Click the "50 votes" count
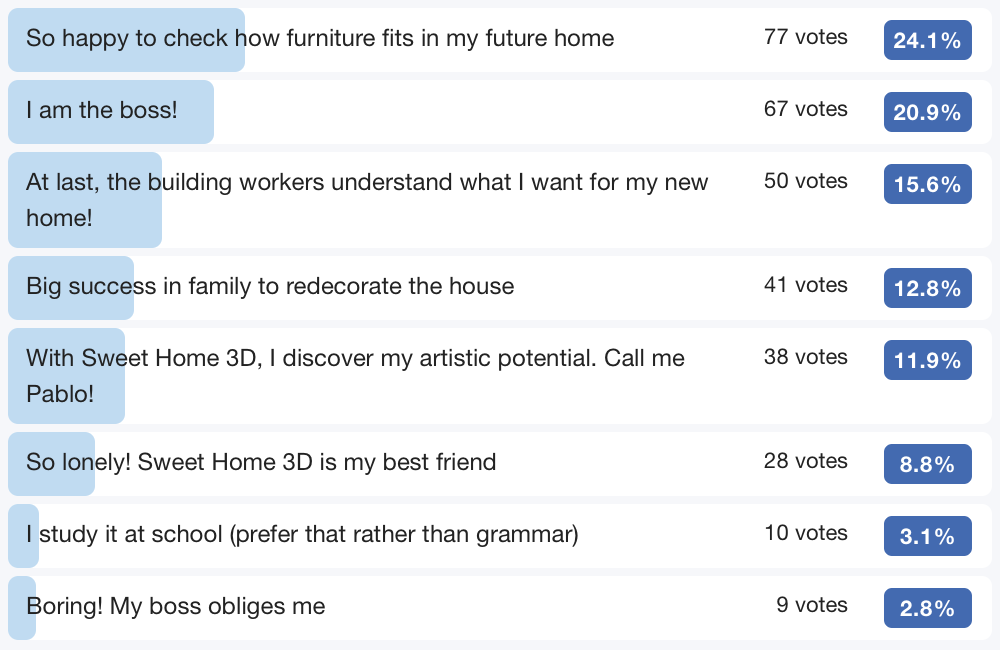Viewport: 1000px width, 650px height. (x=805, y=182)
